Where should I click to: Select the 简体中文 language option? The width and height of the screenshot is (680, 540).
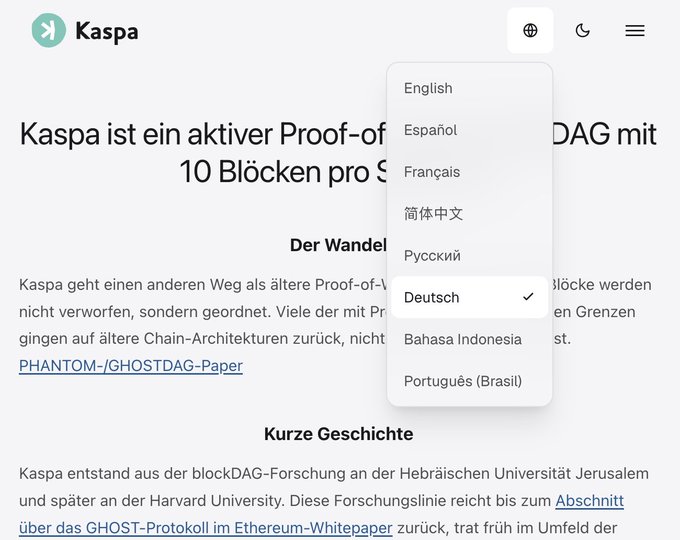(470, 213)
